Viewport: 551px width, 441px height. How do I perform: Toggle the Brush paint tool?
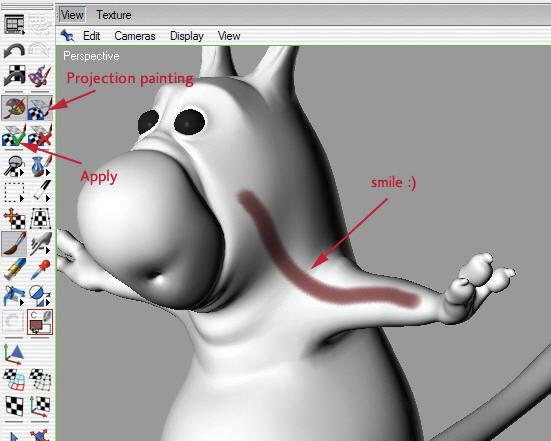14,243
